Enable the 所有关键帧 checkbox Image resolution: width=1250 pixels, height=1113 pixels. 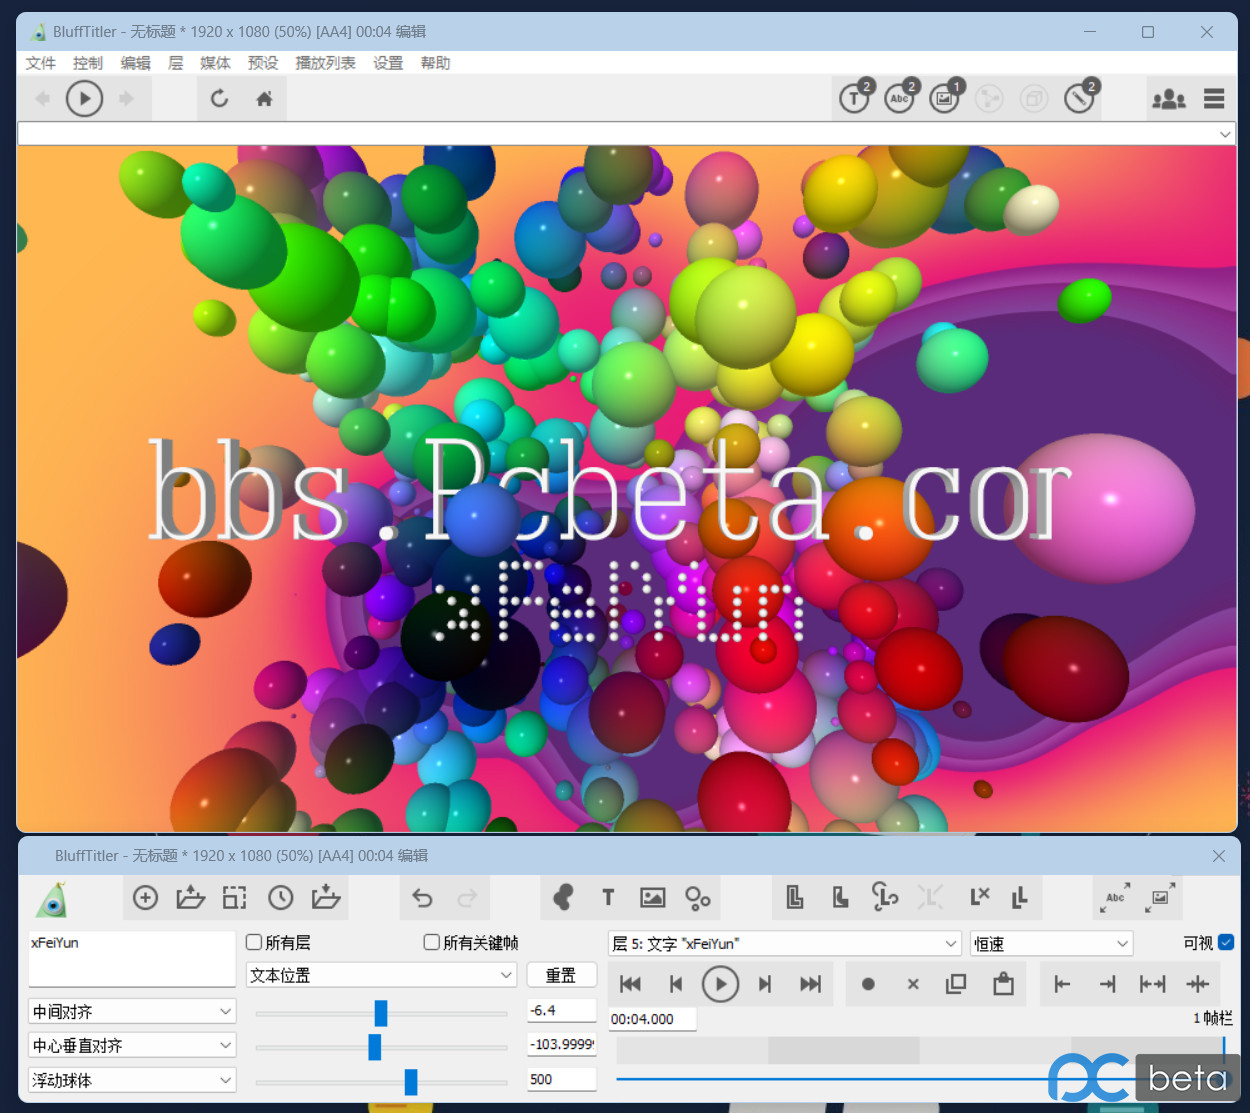pyautogui.click(x=432, y=942)
